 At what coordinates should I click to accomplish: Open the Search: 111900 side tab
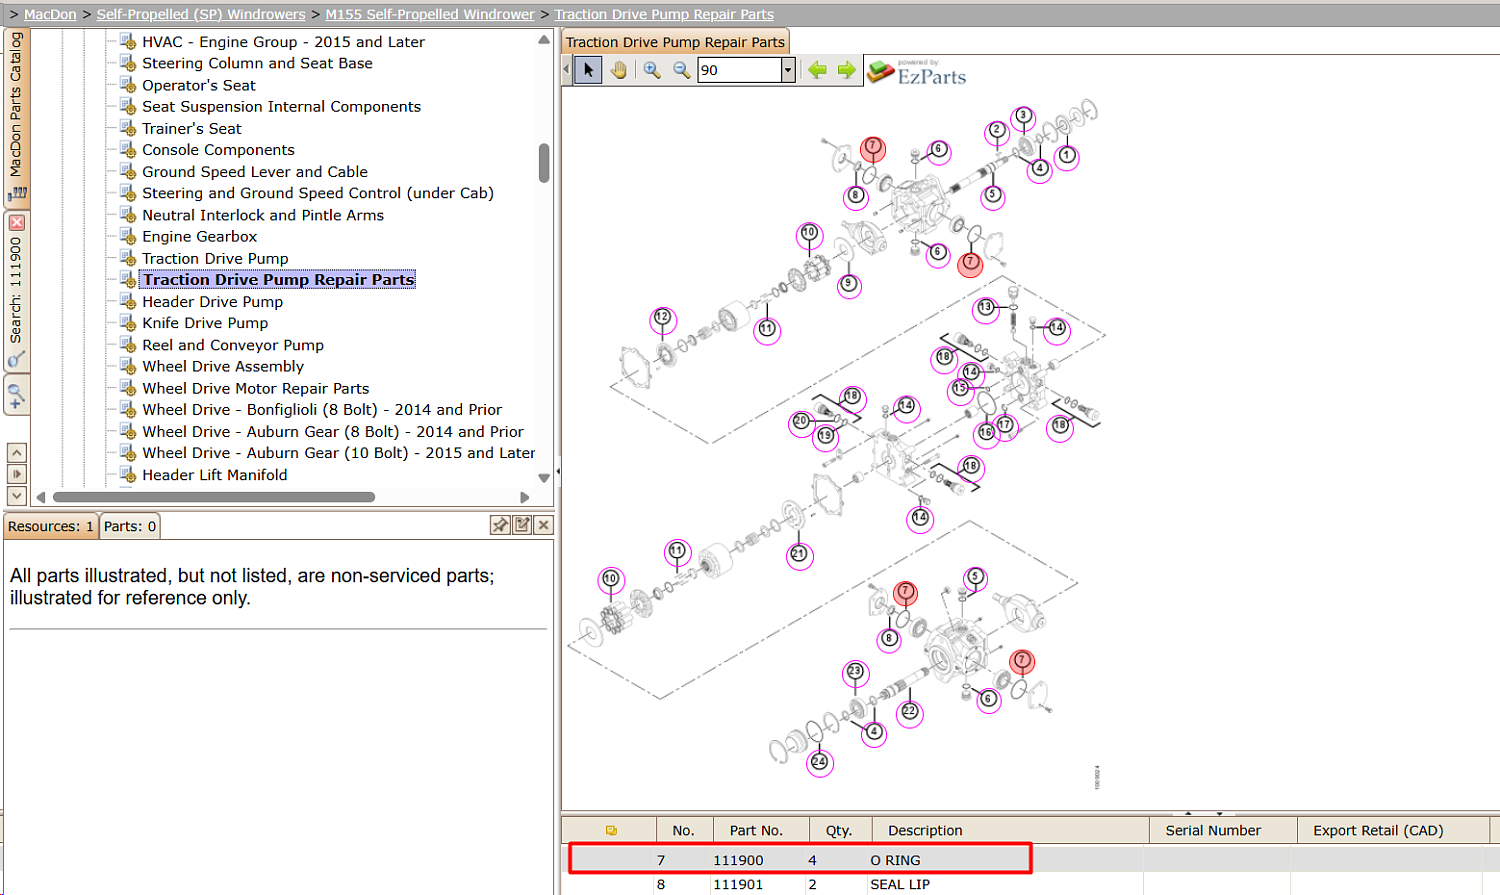(x=17, y=292)
